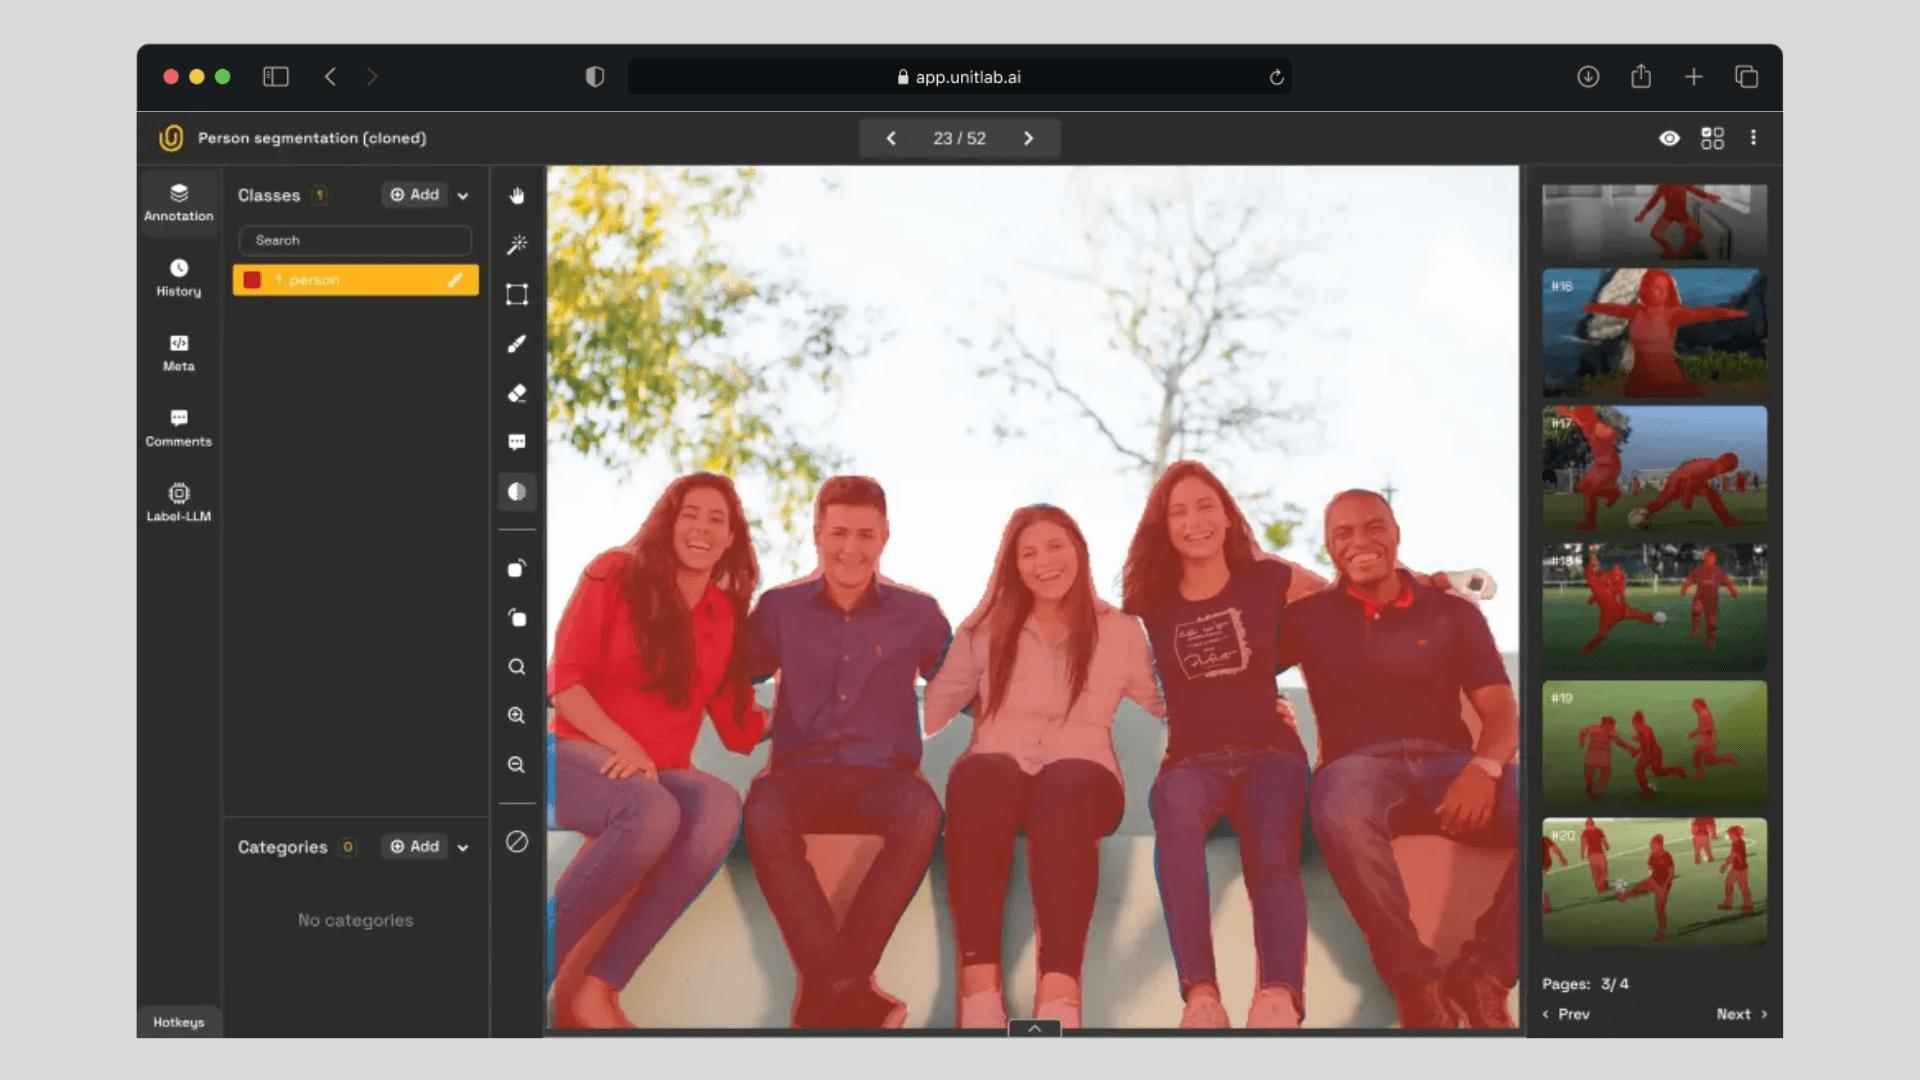Viewport: 1920px width, 1080px height.
Task: Open the Label-LLM tab
Action: point(178,502)
